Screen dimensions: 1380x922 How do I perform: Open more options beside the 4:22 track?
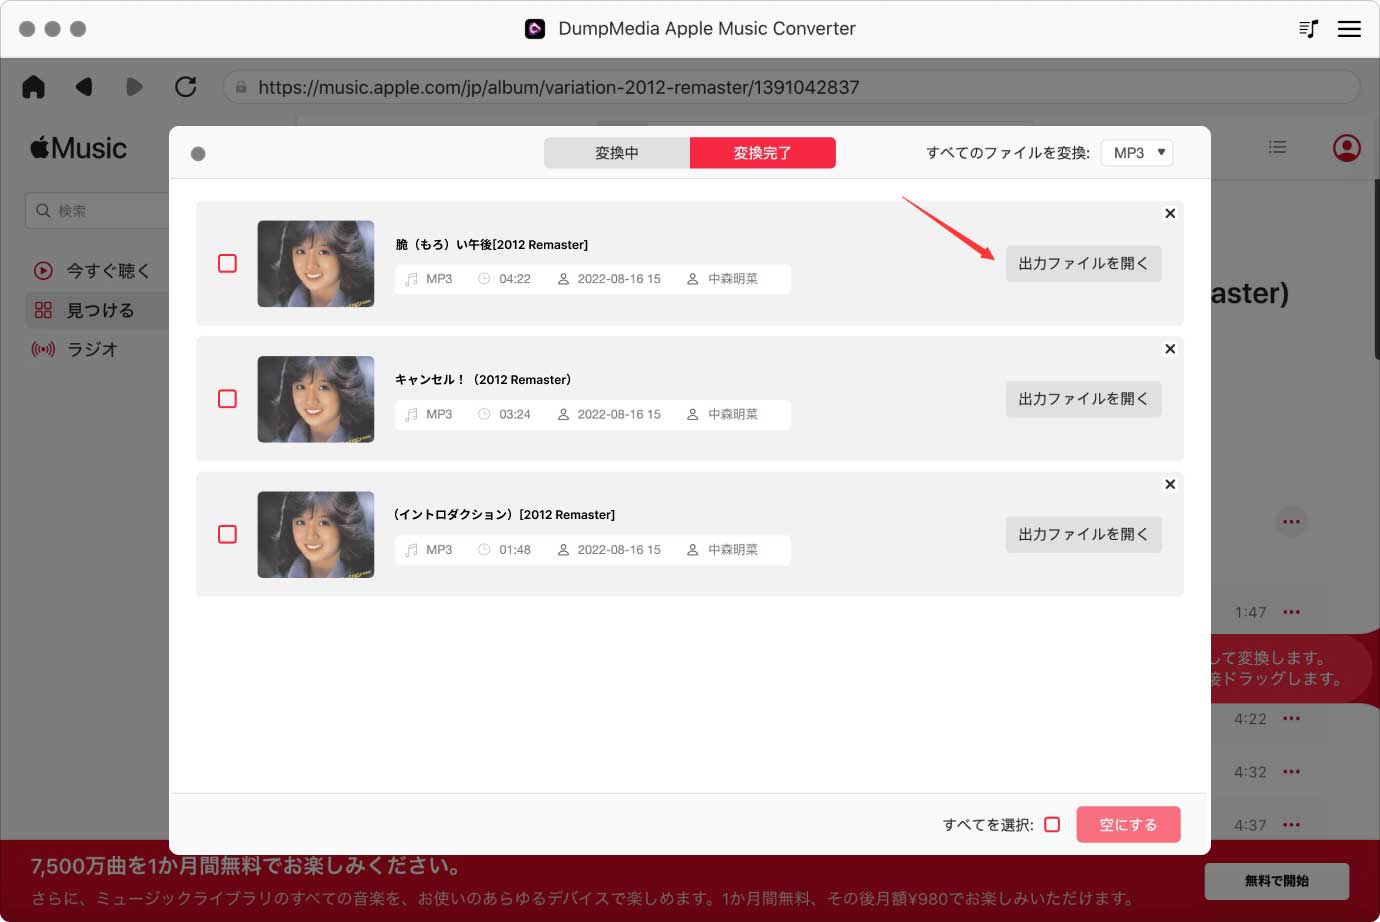click(1292, 718)
